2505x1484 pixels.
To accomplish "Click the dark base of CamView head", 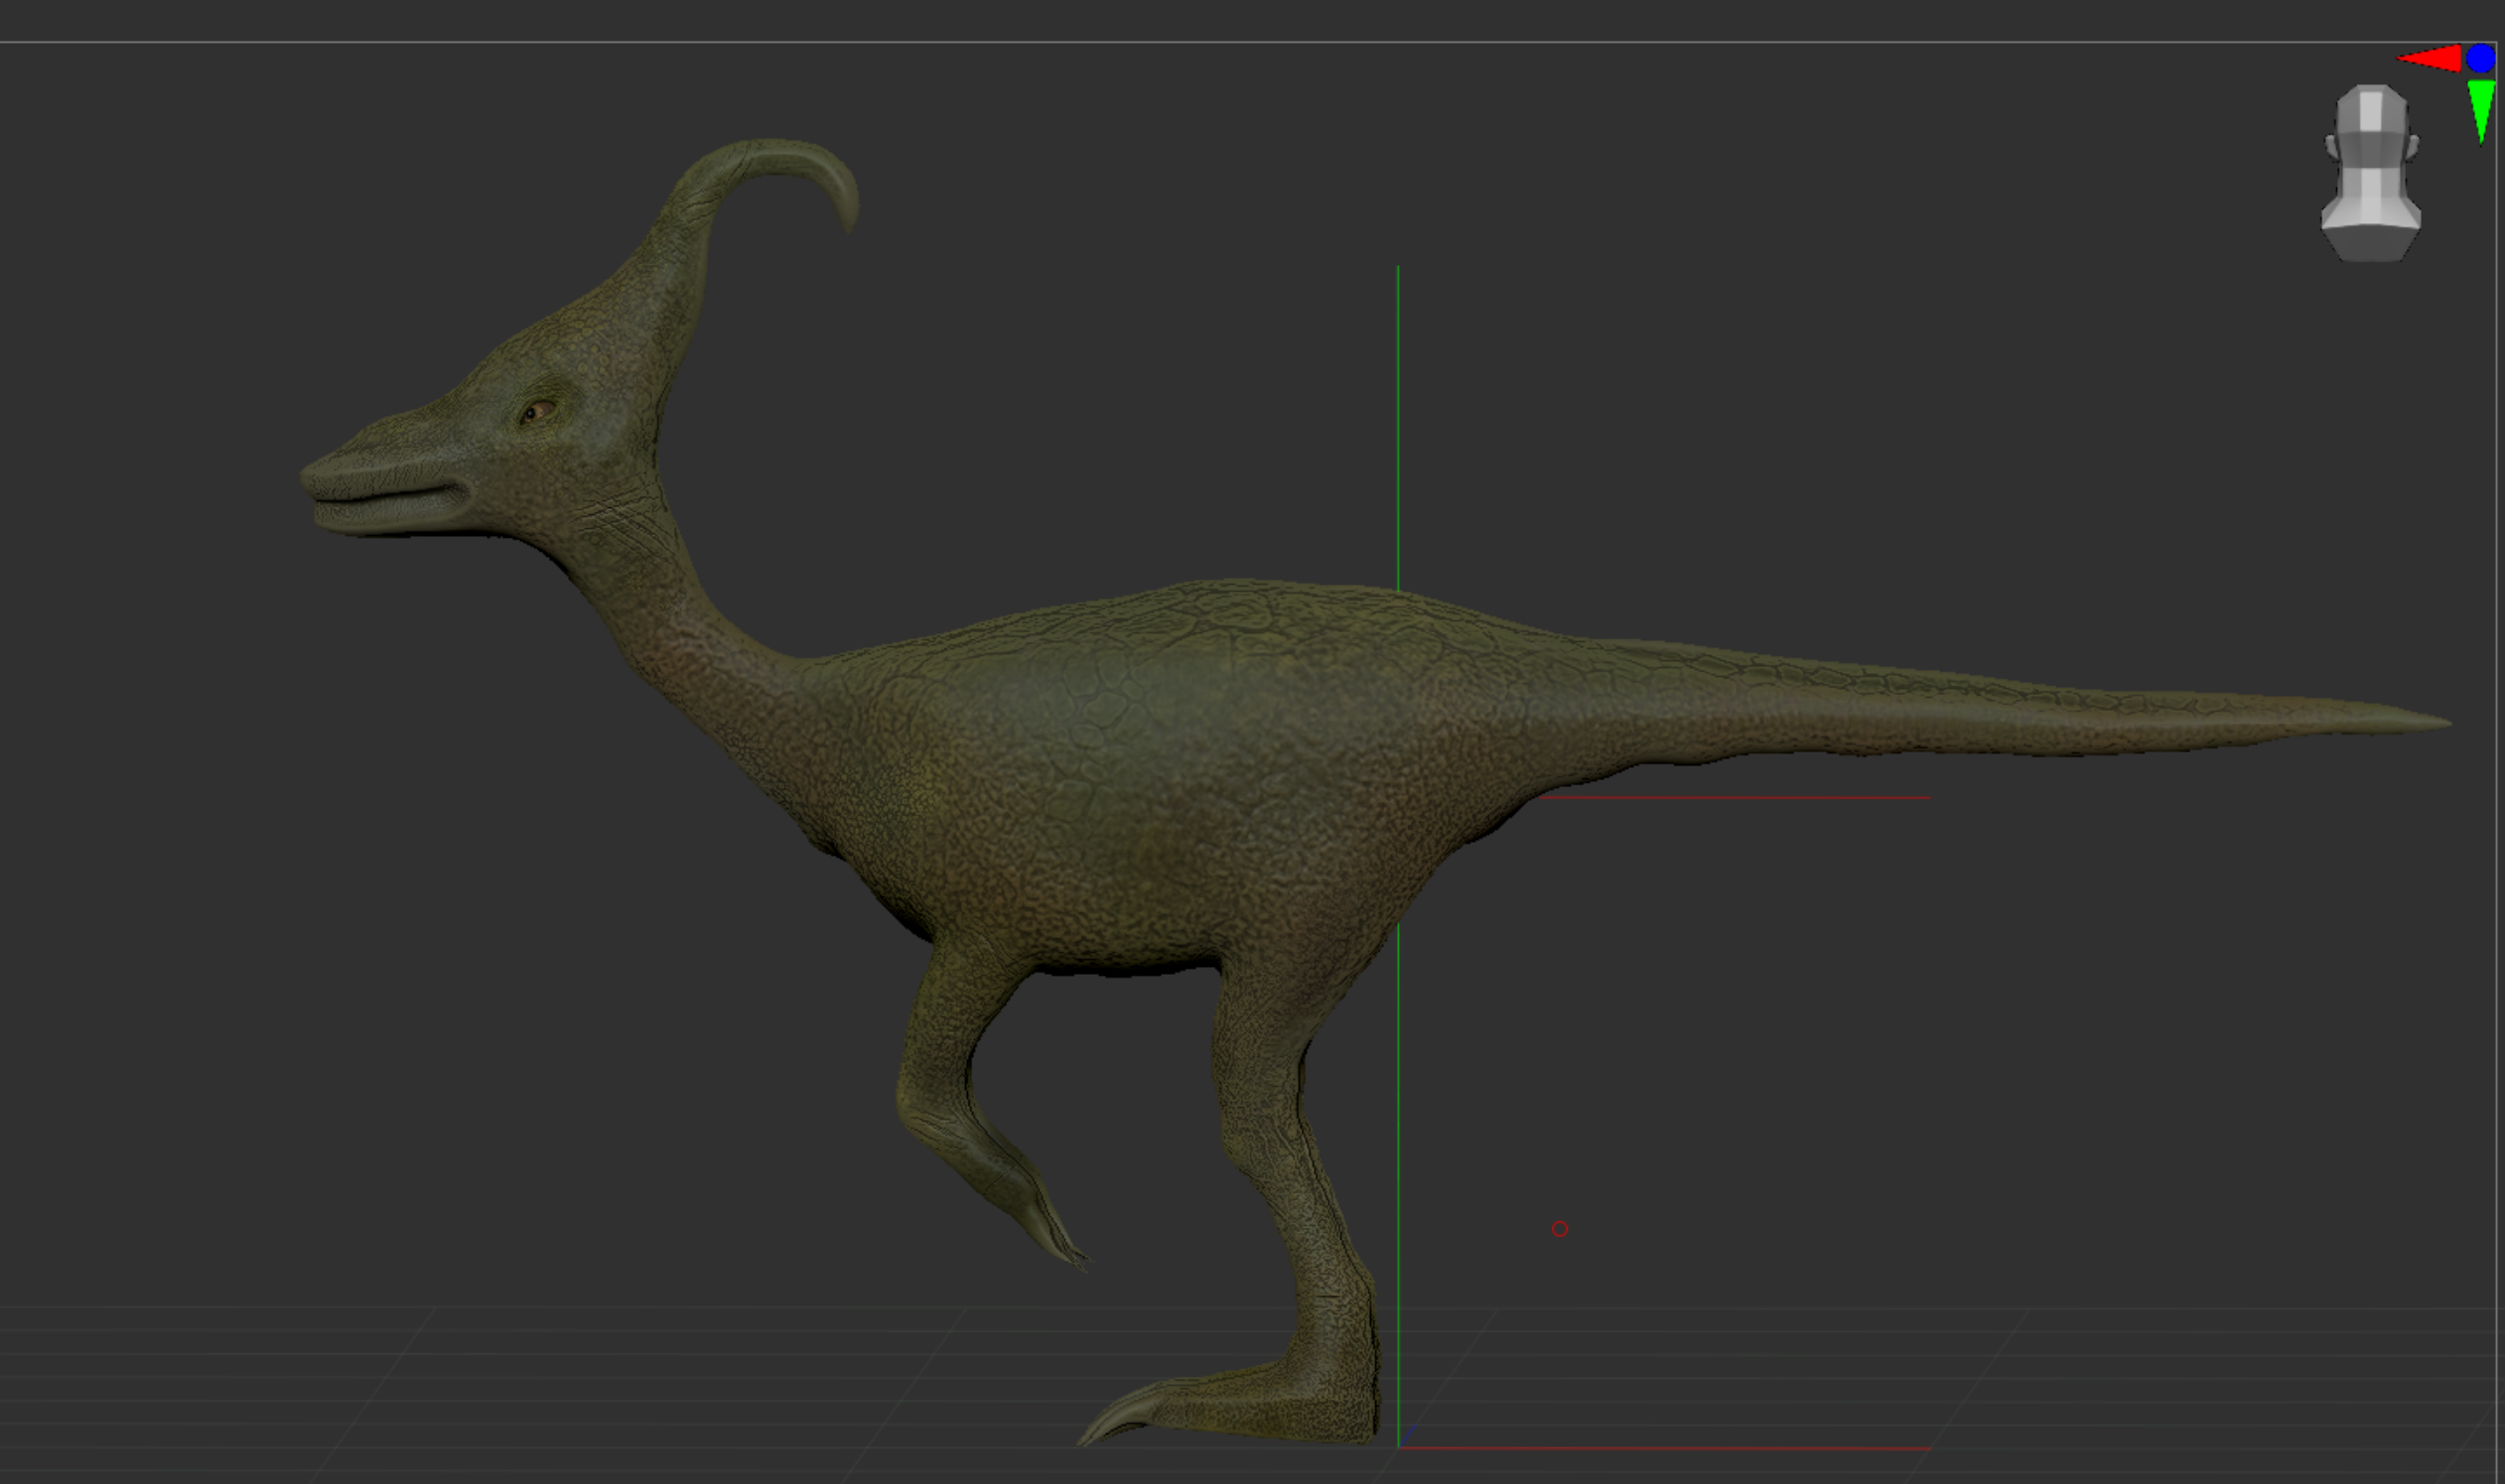I will [x=2371, y=243].
